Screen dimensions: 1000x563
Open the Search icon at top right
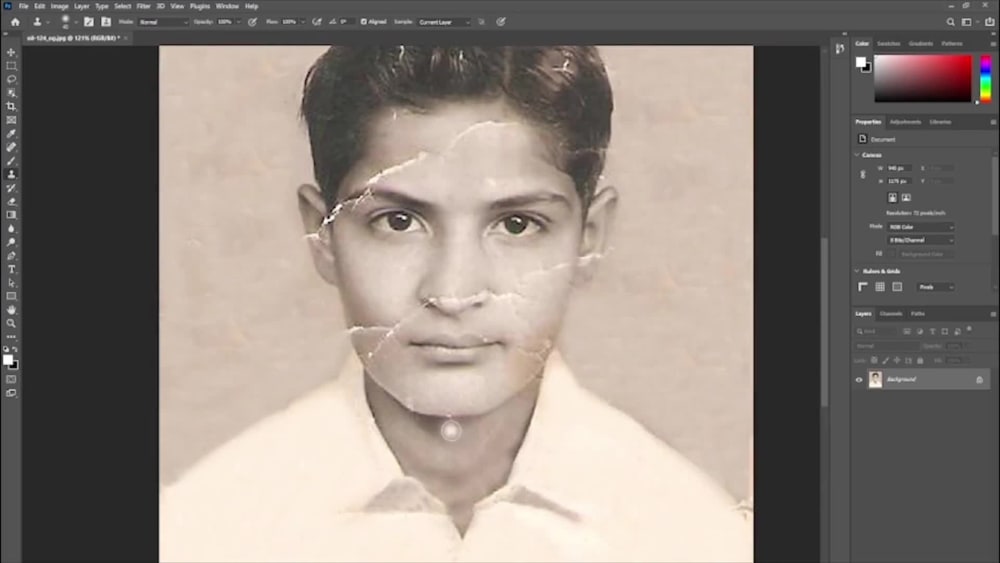tap(950, 22)
